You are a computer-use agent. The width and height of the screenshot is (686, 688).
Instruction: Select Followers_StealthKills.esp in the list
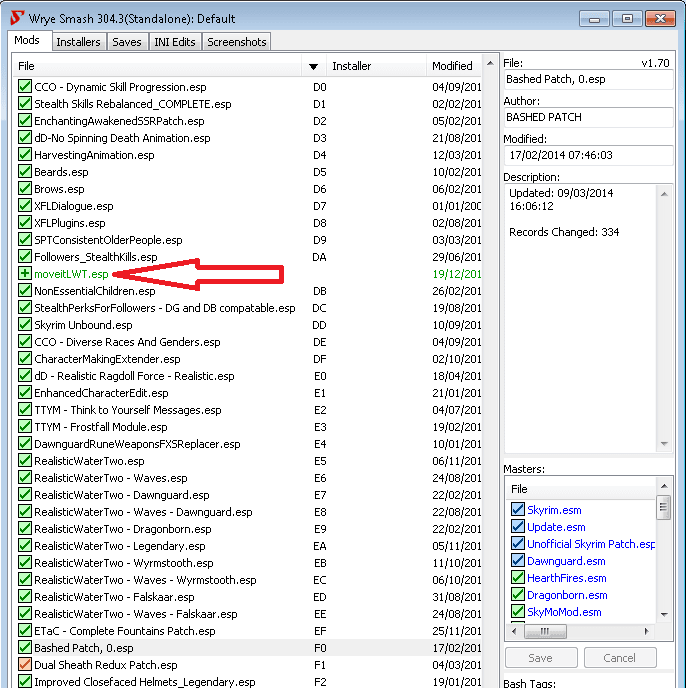coord(248,257)
